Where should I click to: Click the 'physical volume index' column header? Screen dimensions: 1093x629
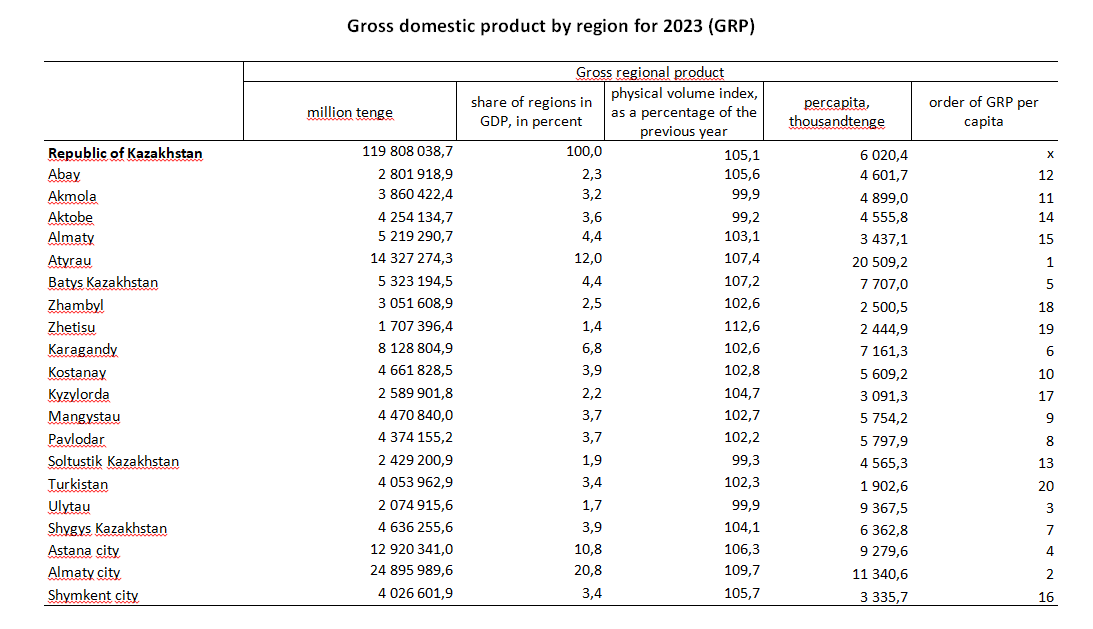coord(684,112)
